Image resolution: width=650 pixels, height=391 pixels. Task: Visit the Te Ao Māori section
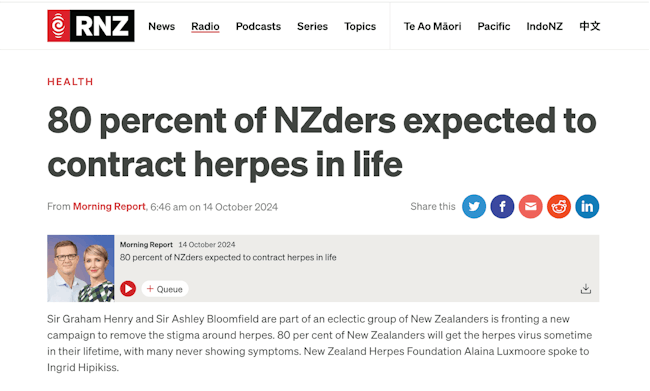tap(432, 27)
